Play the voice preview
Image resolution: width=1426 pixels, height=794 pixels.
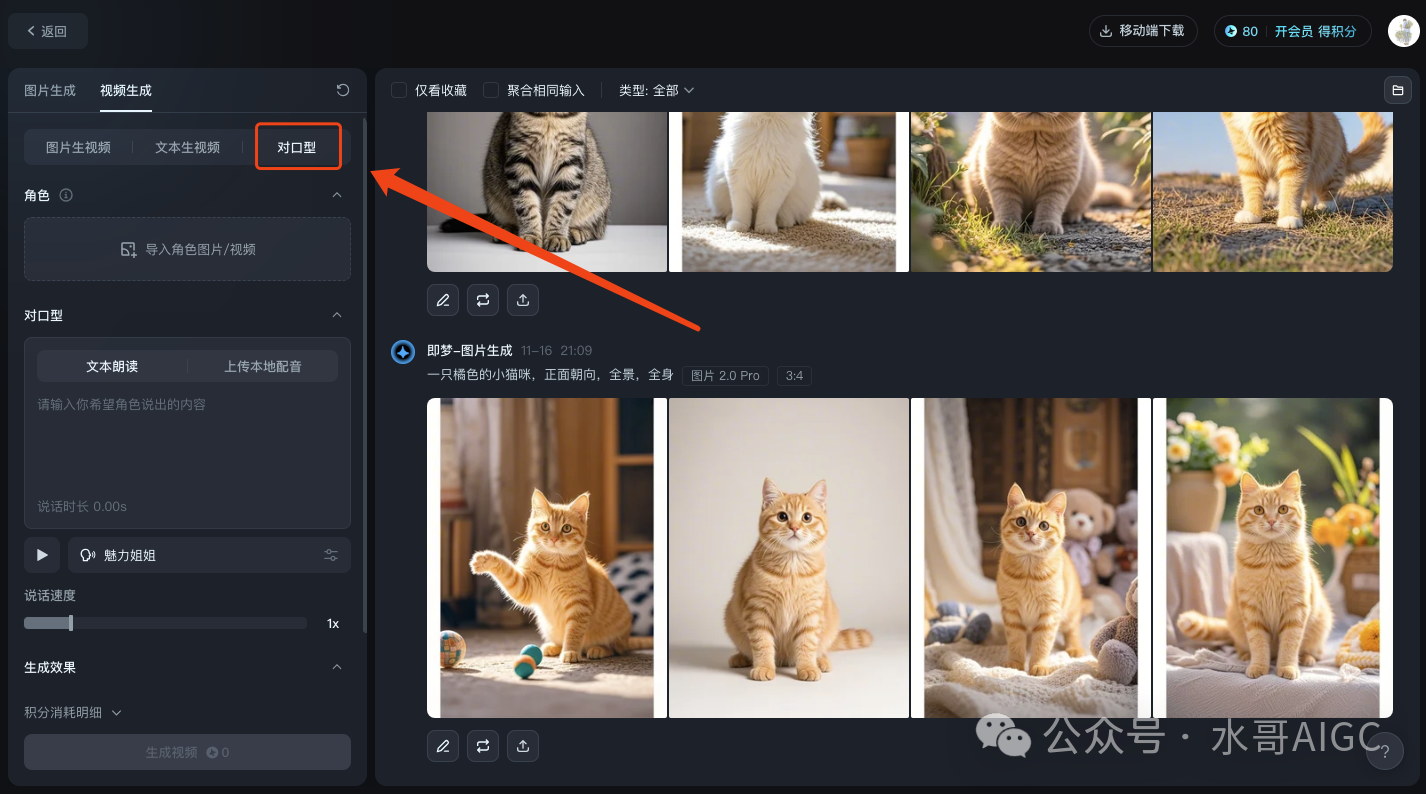click(x=42, y=555)
